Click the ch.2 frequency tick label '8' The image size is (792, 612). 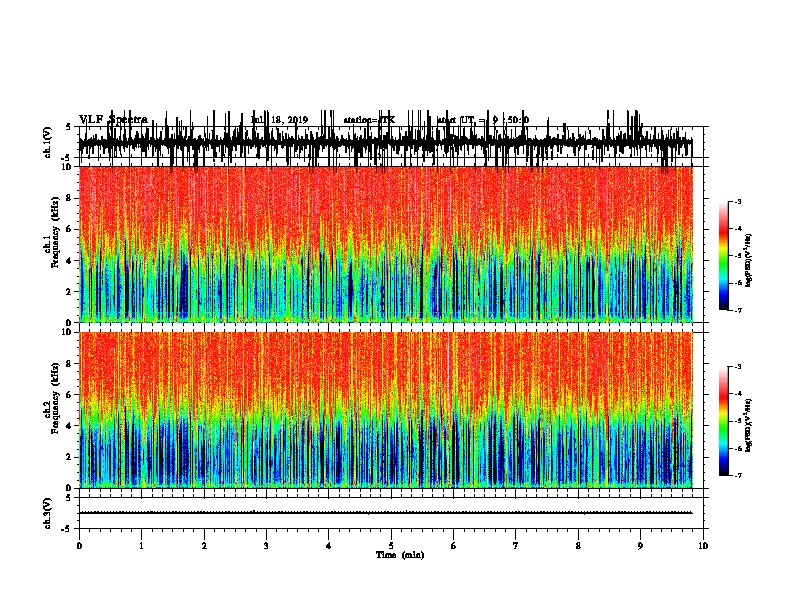pyautogui.click(x=70, y=364)
